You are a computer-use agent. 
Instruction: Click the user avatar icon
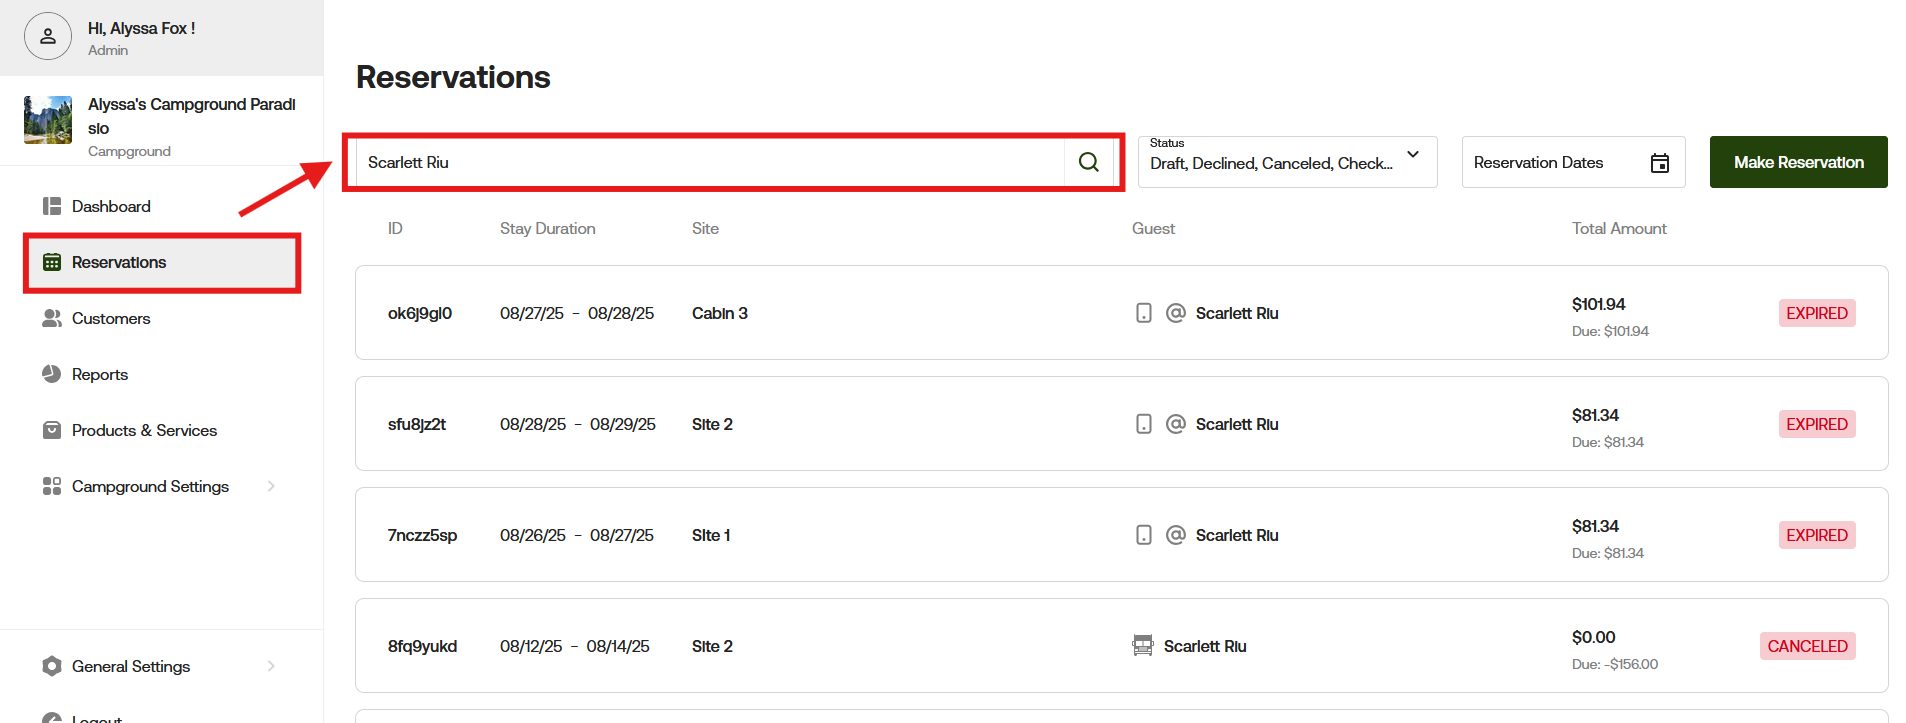click(x=48, y=36)
